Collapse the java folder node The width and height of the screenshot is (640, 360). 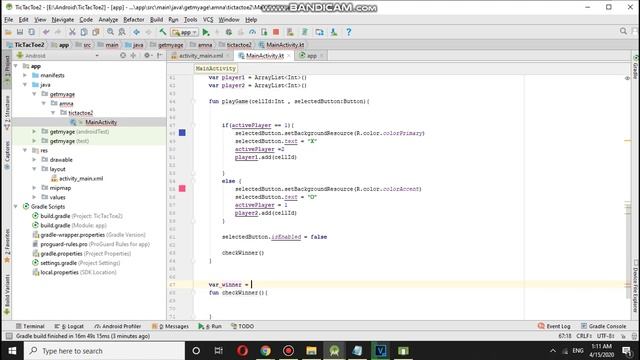pos(25,85)
